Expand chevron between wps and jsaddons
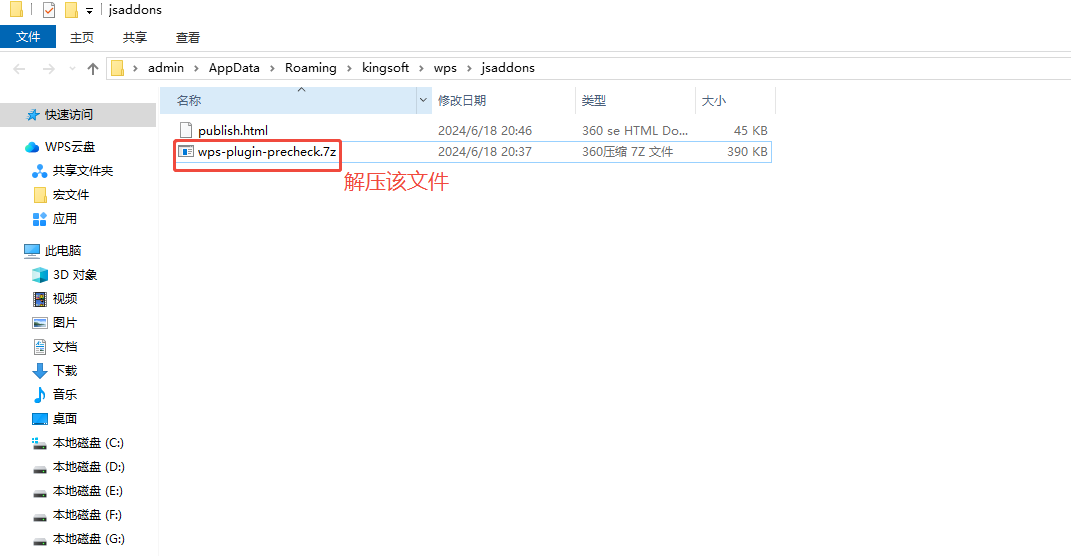This screenshot has height=556, width=1071. [x=469, y=68]
